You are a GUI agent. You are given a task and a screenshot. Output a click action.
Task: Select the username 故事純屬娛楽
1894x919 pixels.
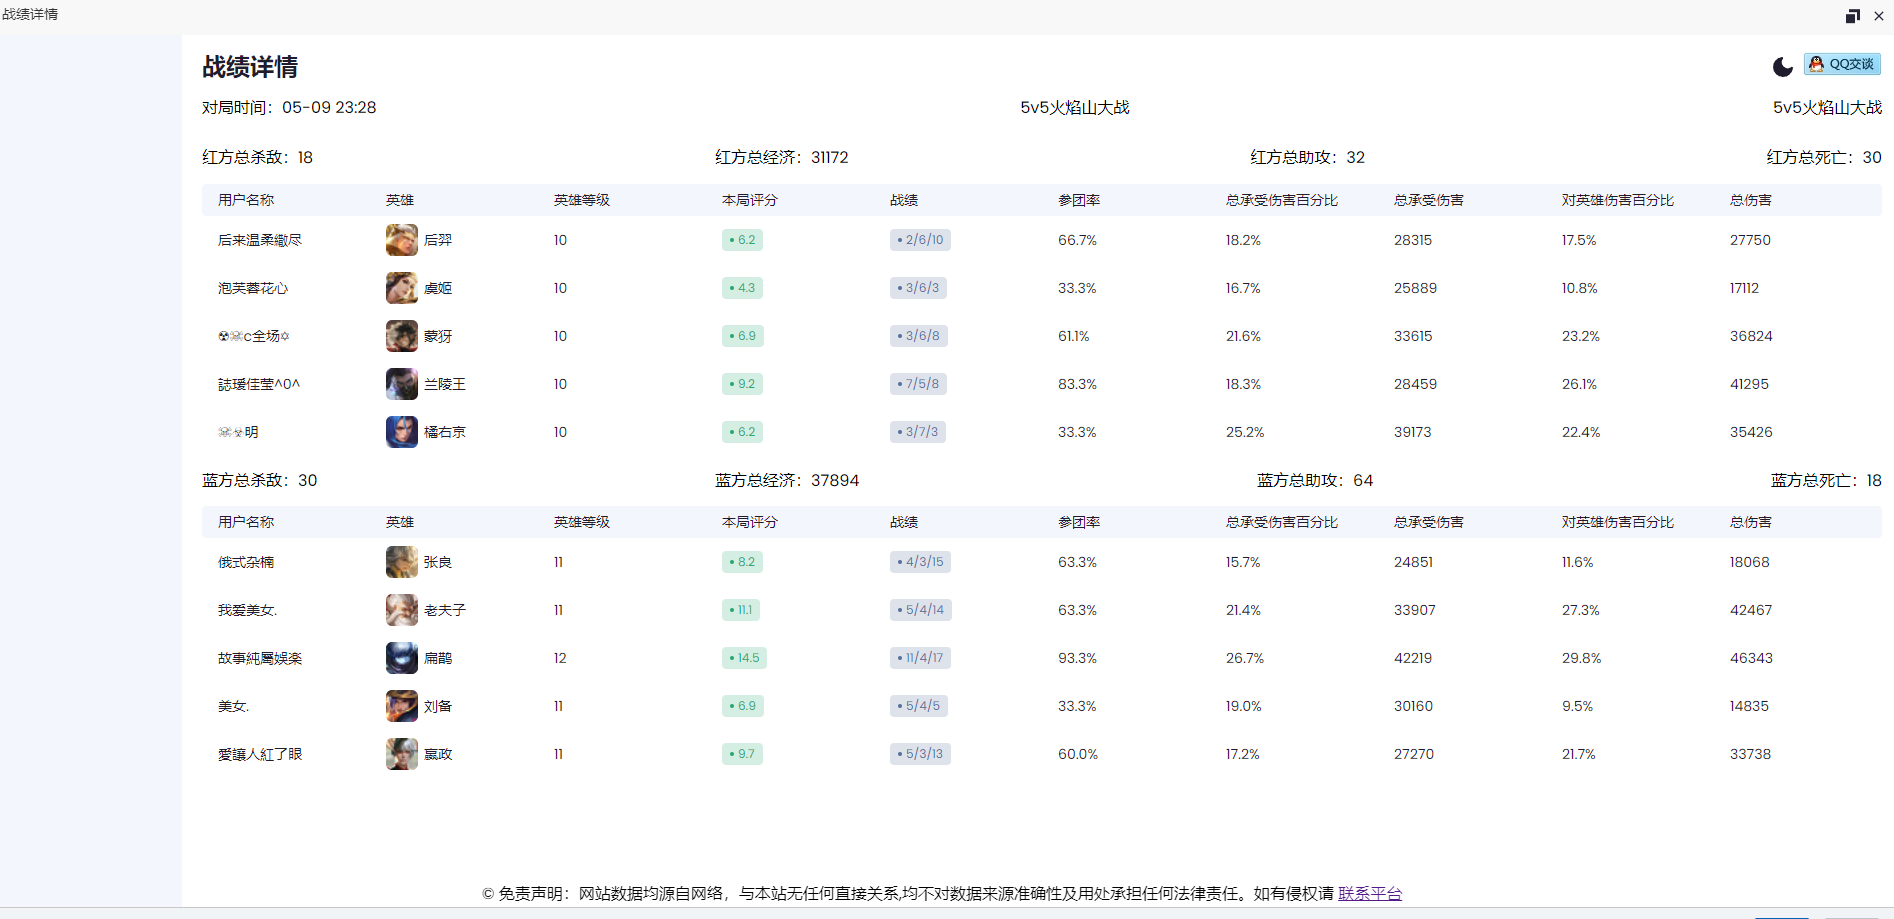pos(260,658)
